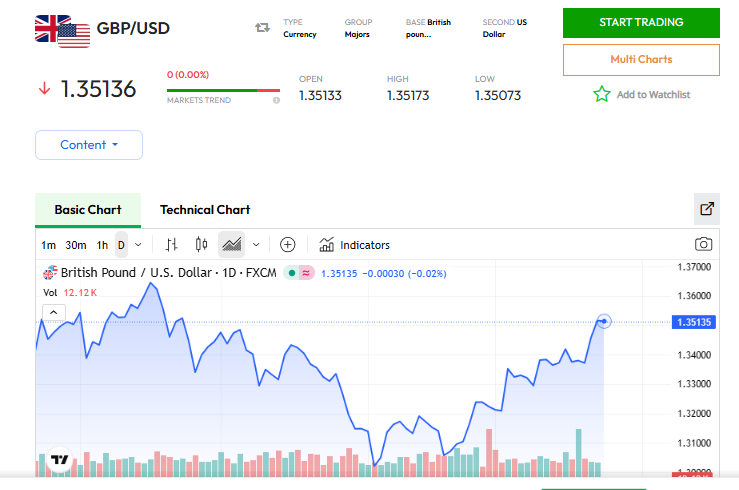739x490 pixels.
Task: Click the START TRADING button
Action: (641, 22)
